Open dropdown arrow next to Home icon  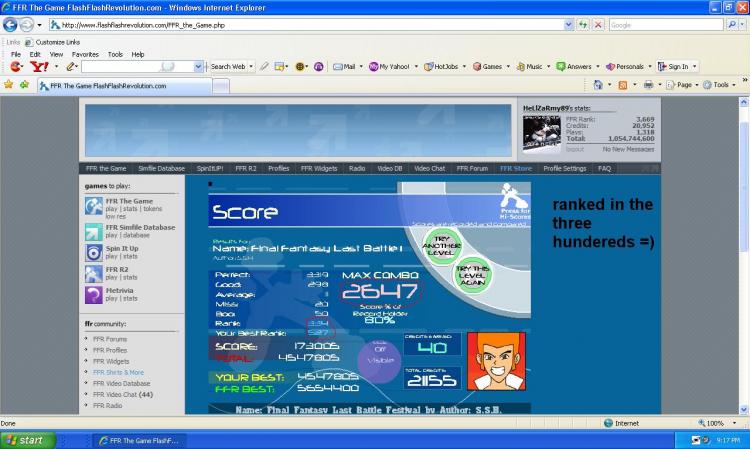[x=609, y=85]
